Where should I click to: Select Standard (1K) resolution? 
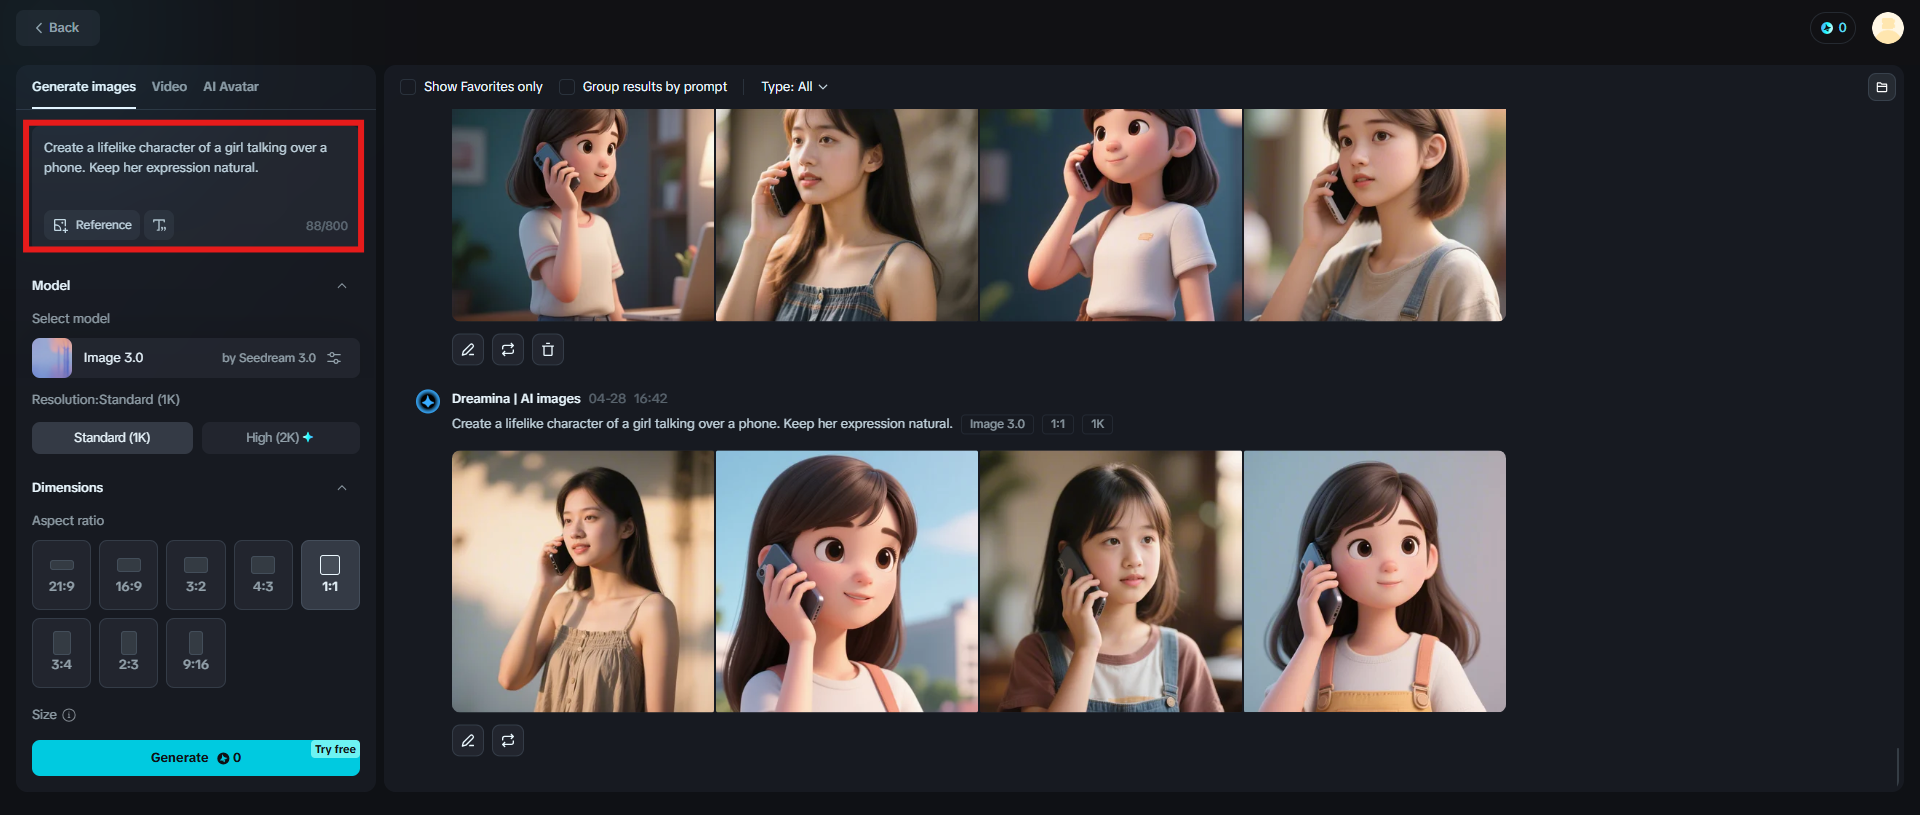point(112,438)
